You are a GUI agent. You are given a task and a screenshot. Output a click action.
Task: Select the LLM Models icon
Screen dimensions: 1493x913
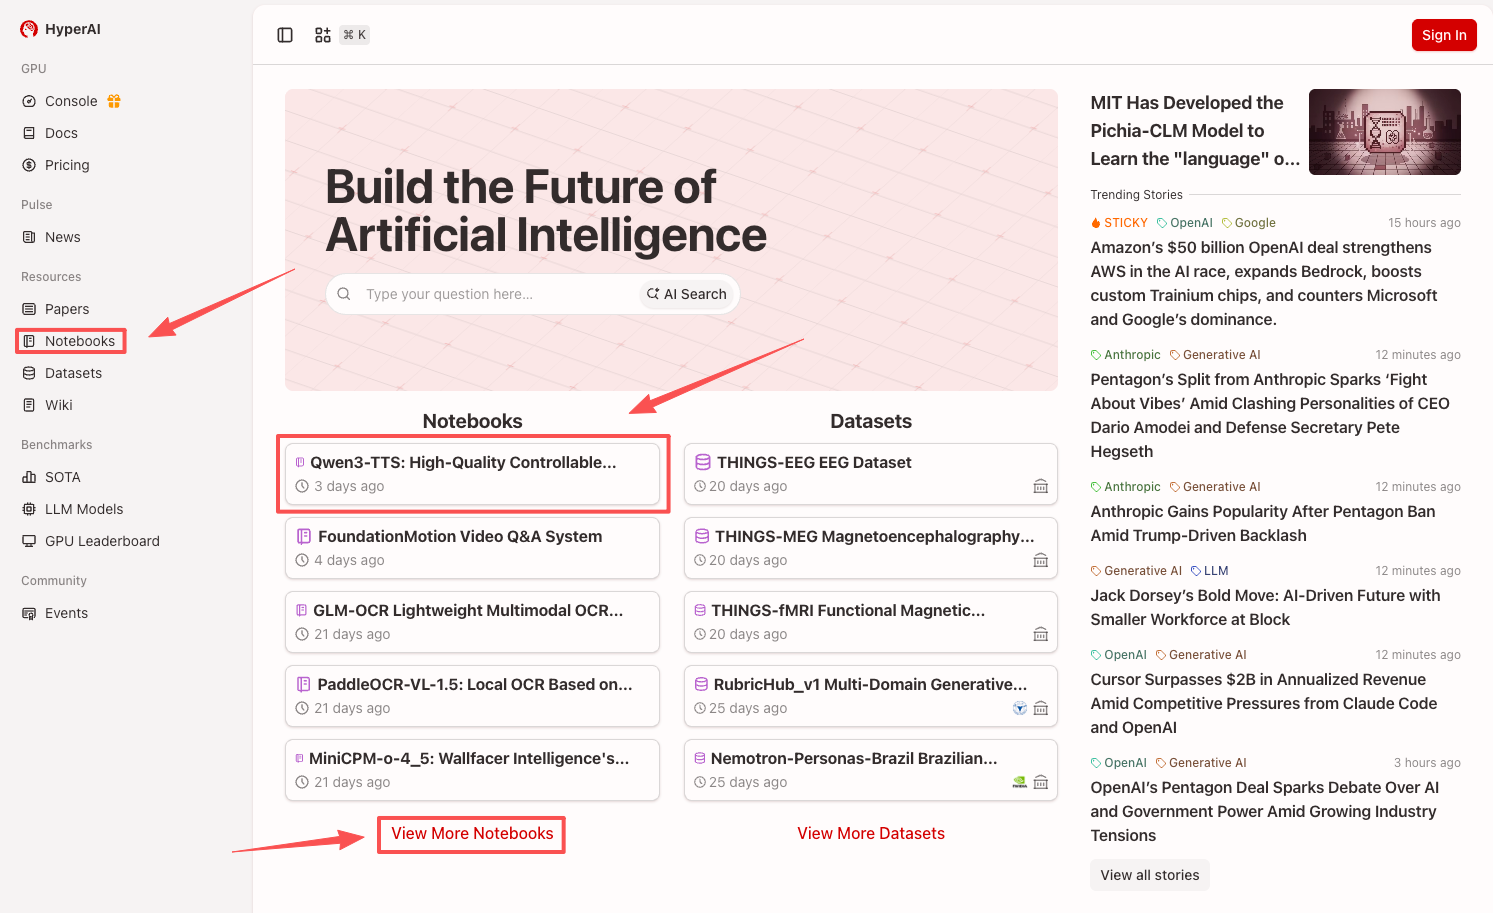point(29,509)
